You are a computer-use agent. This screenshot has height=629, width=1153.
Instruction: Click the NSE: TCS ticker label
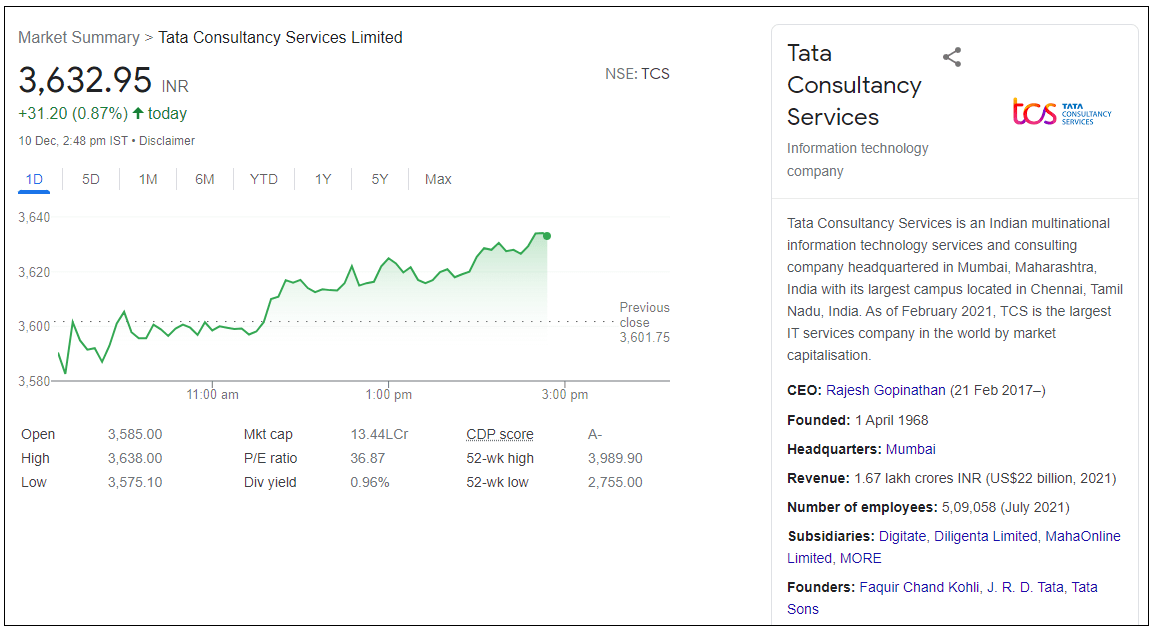(x=638, y=74)
